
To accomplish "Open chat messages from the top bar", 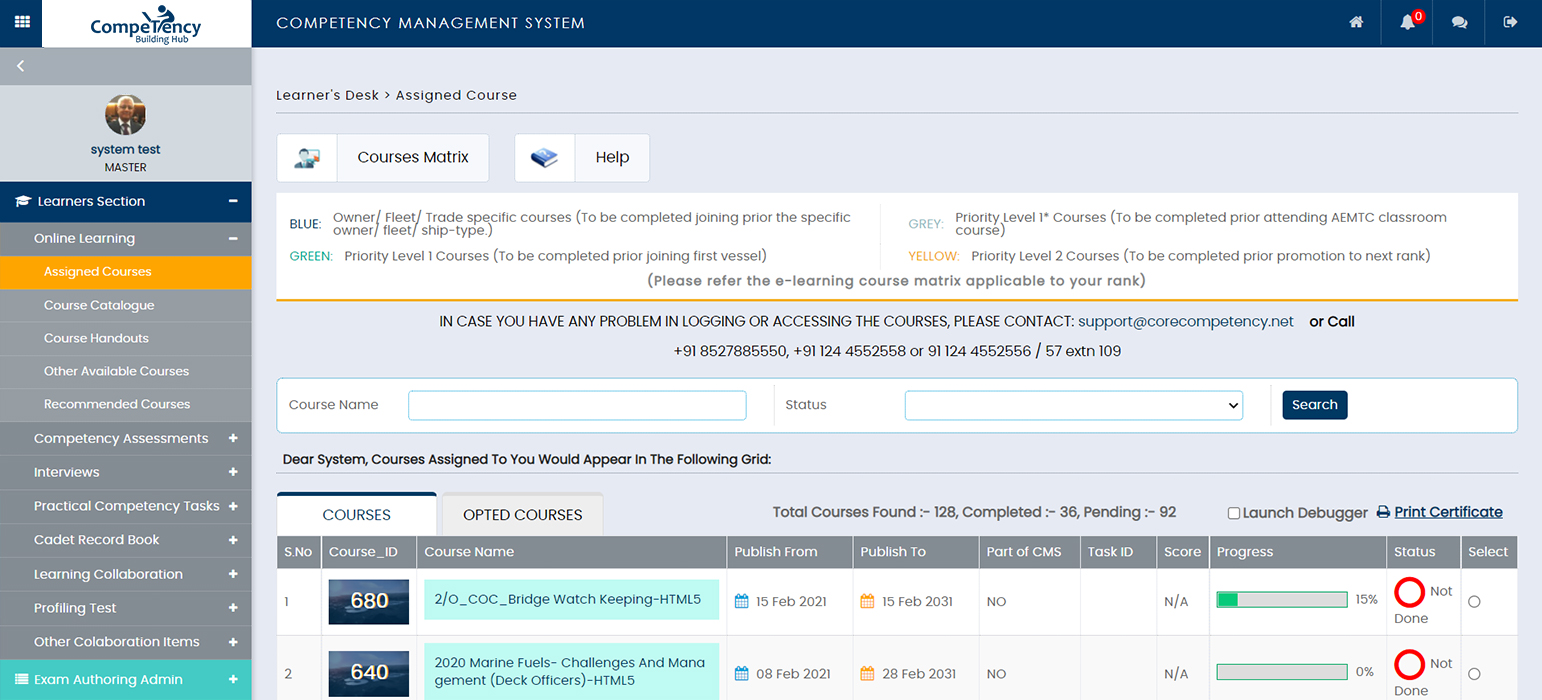I will click(1459, 22).
